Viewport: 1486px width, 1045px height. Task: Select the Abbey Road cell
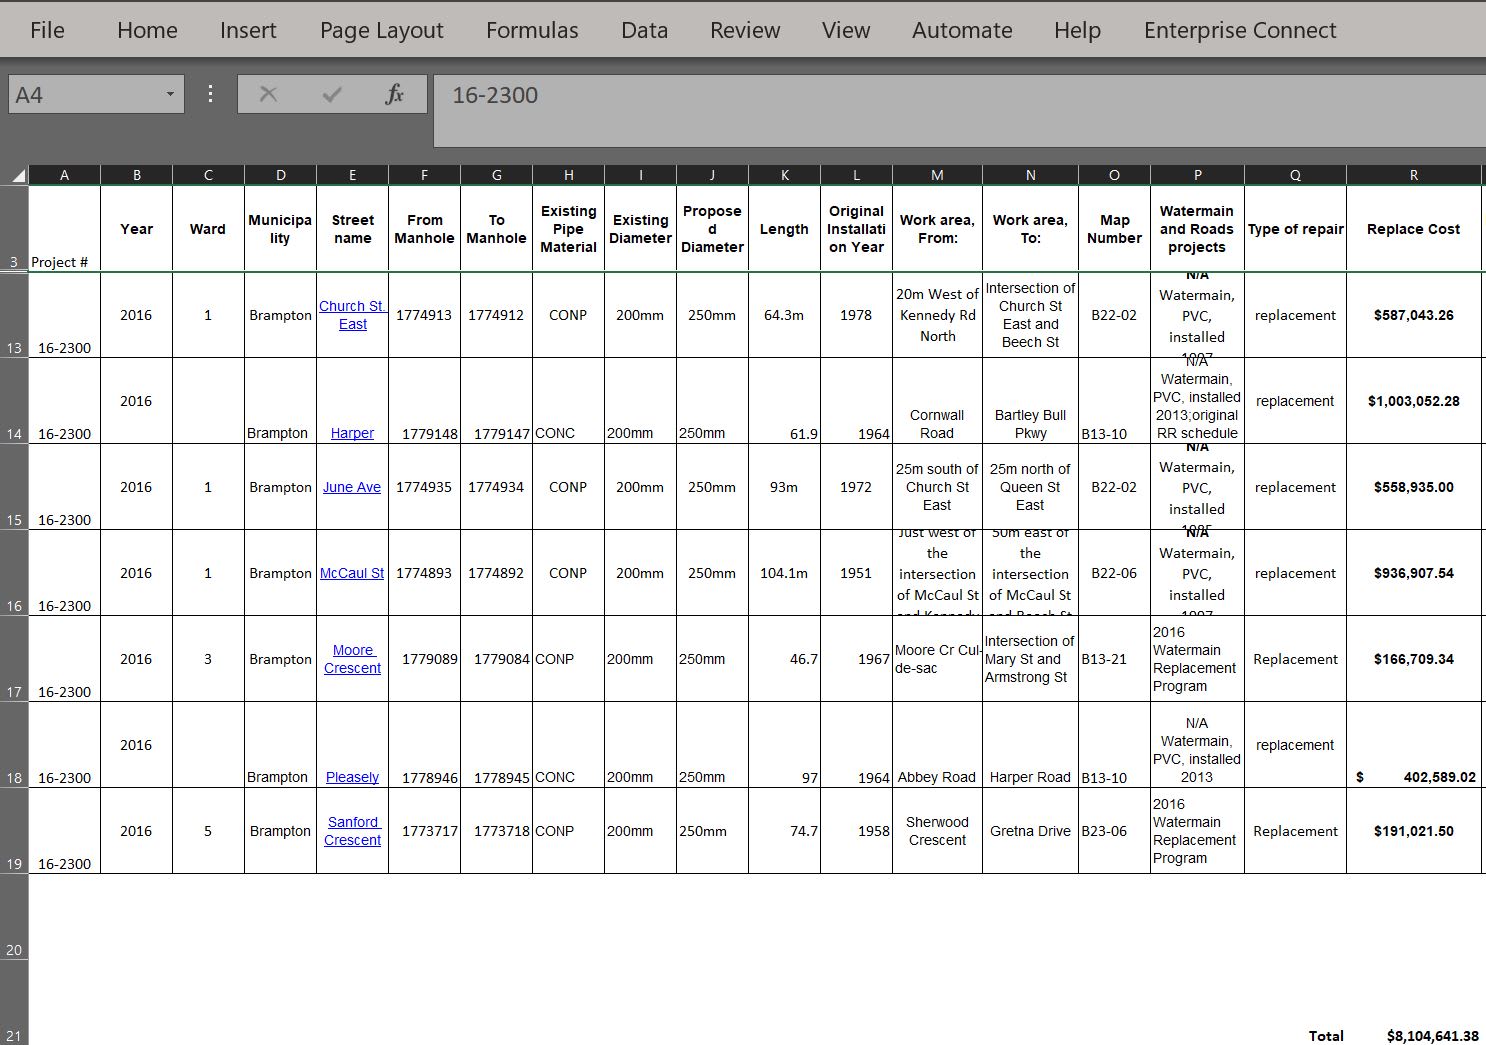pos(937,745)
